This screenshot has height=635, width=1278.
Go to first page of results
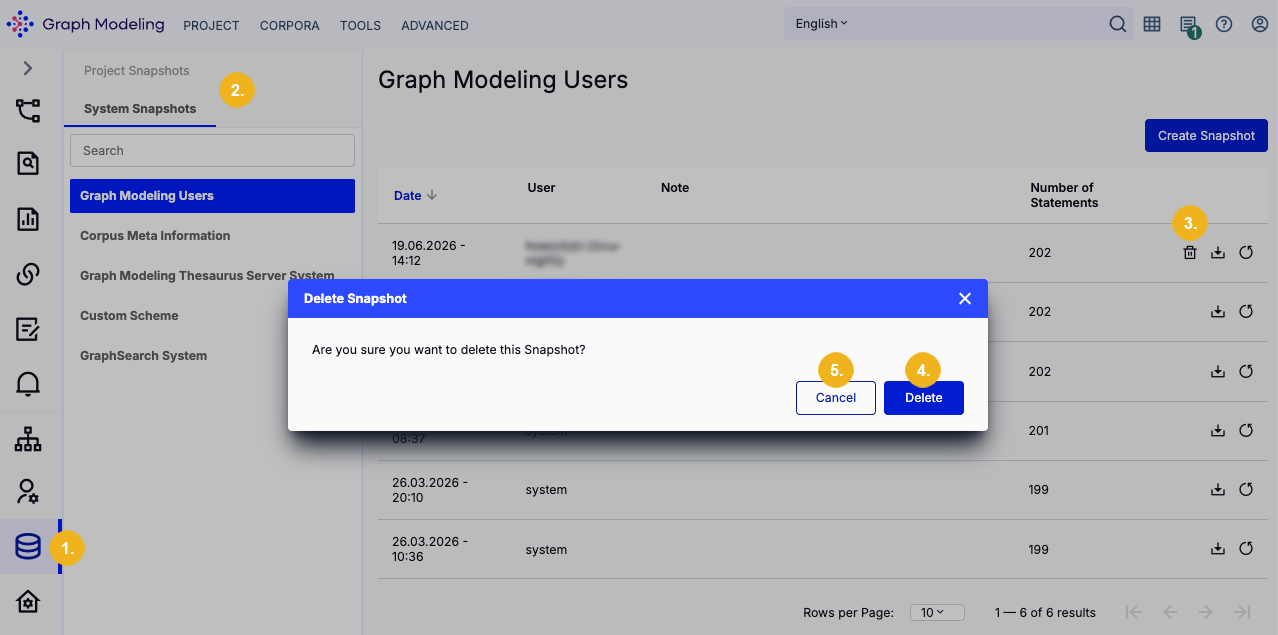1134,612
